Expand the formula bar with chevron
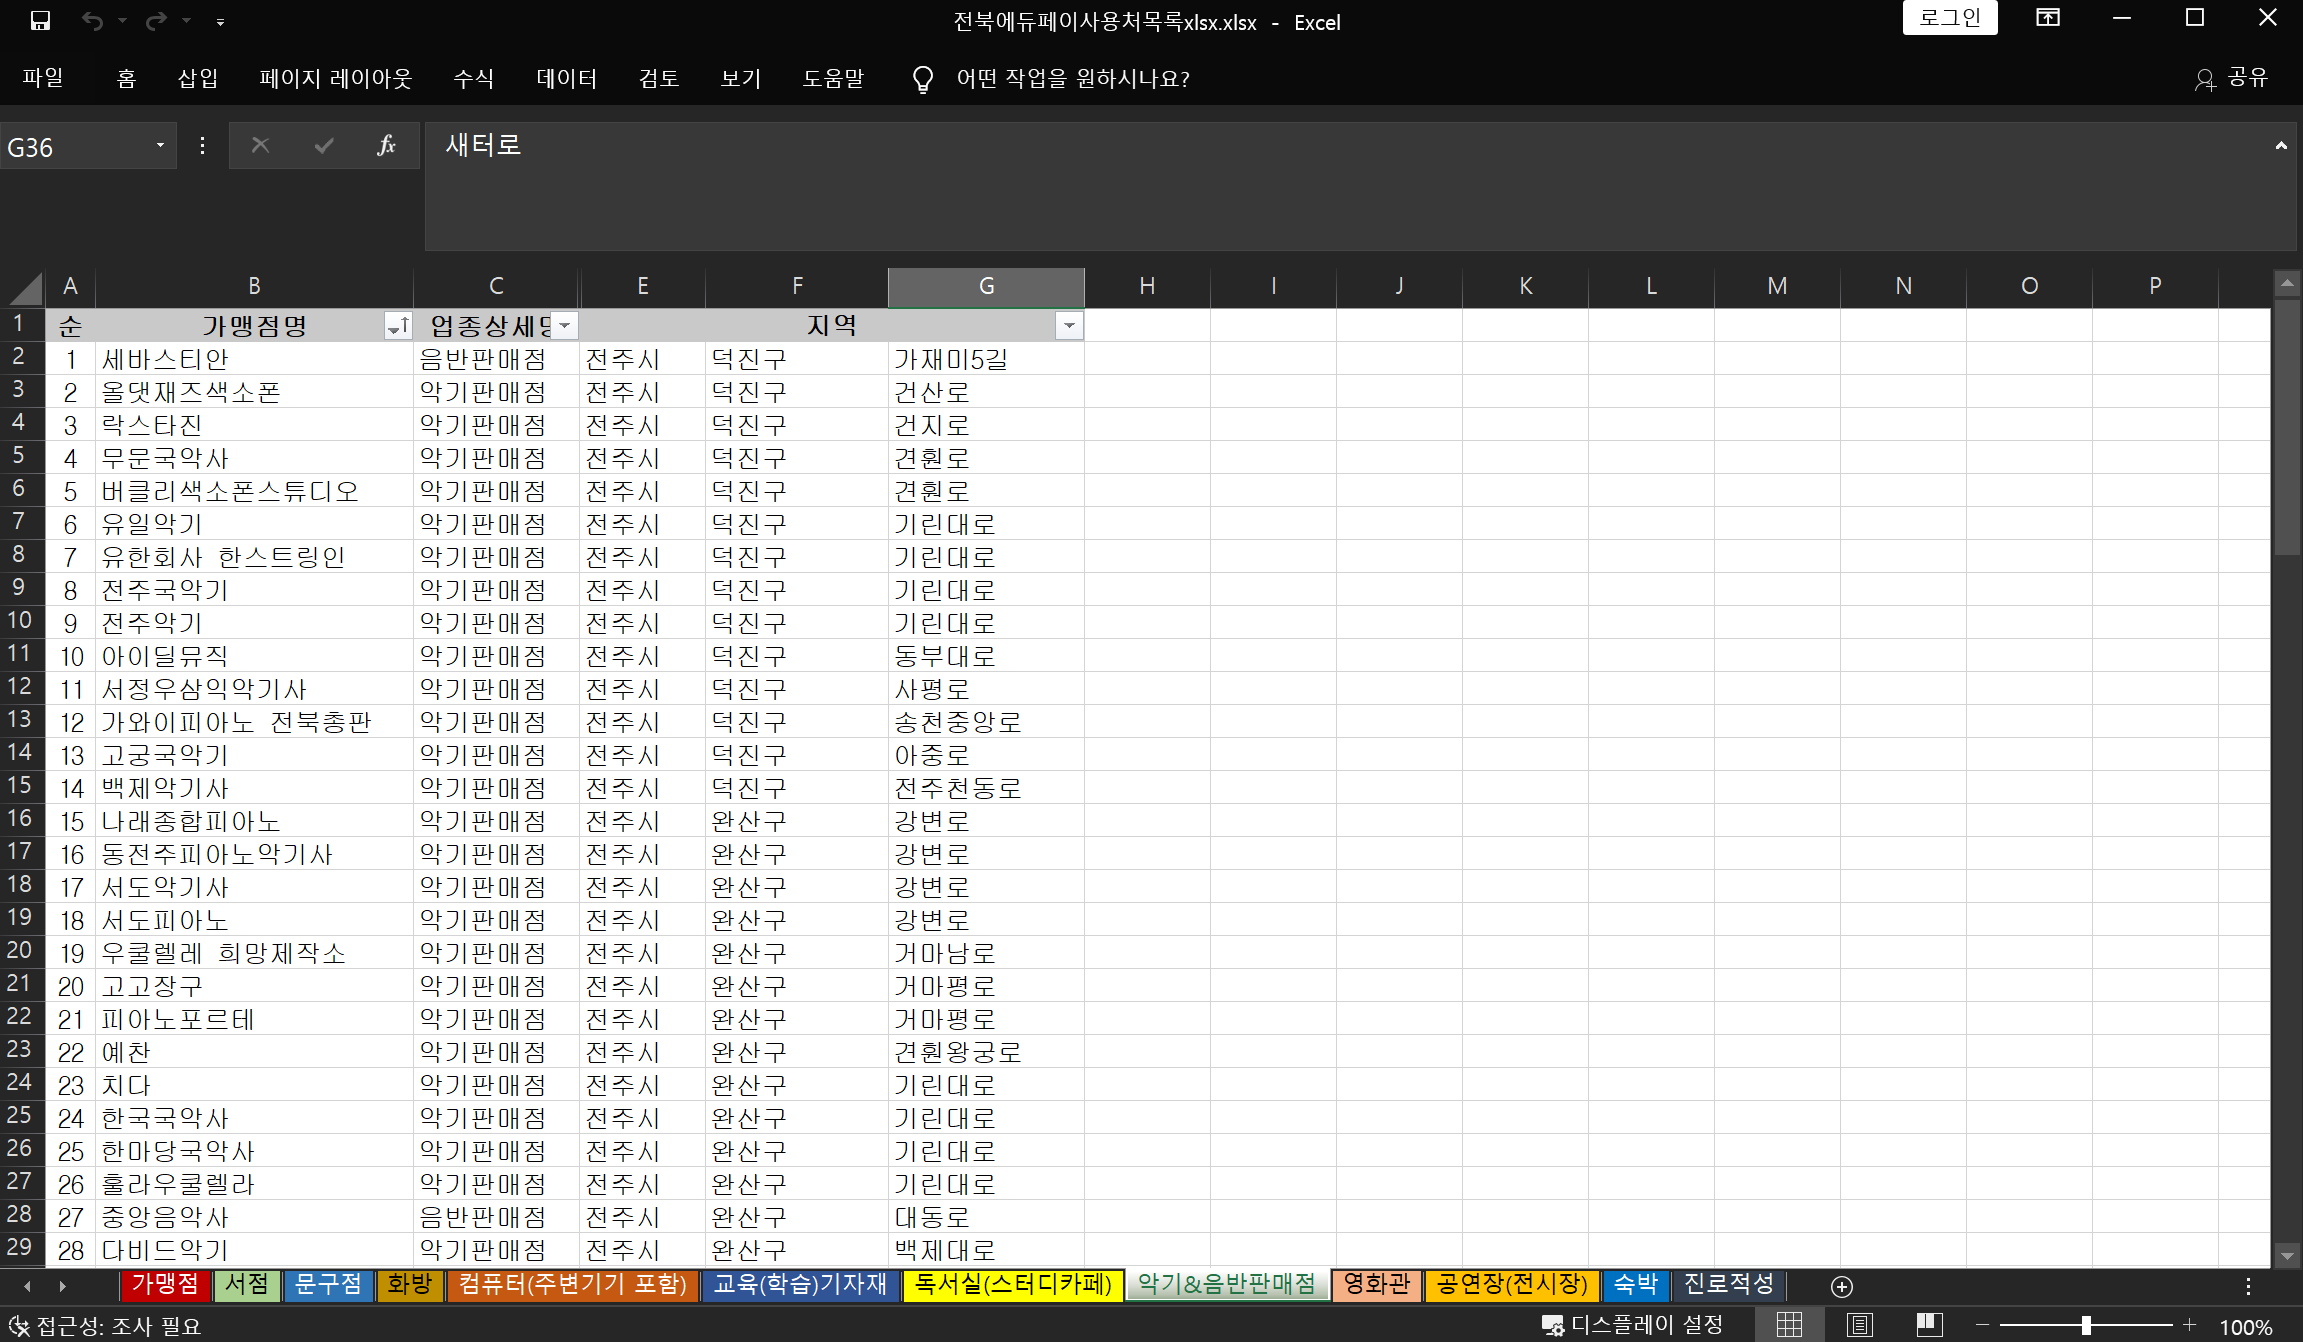Viewport: 2303px width, 1342px height. (x=2281, y=146)
